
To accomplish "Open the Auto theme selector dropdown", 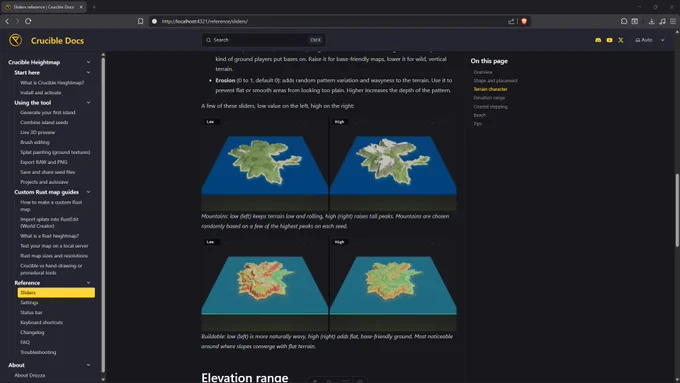I will coord(650,40).
